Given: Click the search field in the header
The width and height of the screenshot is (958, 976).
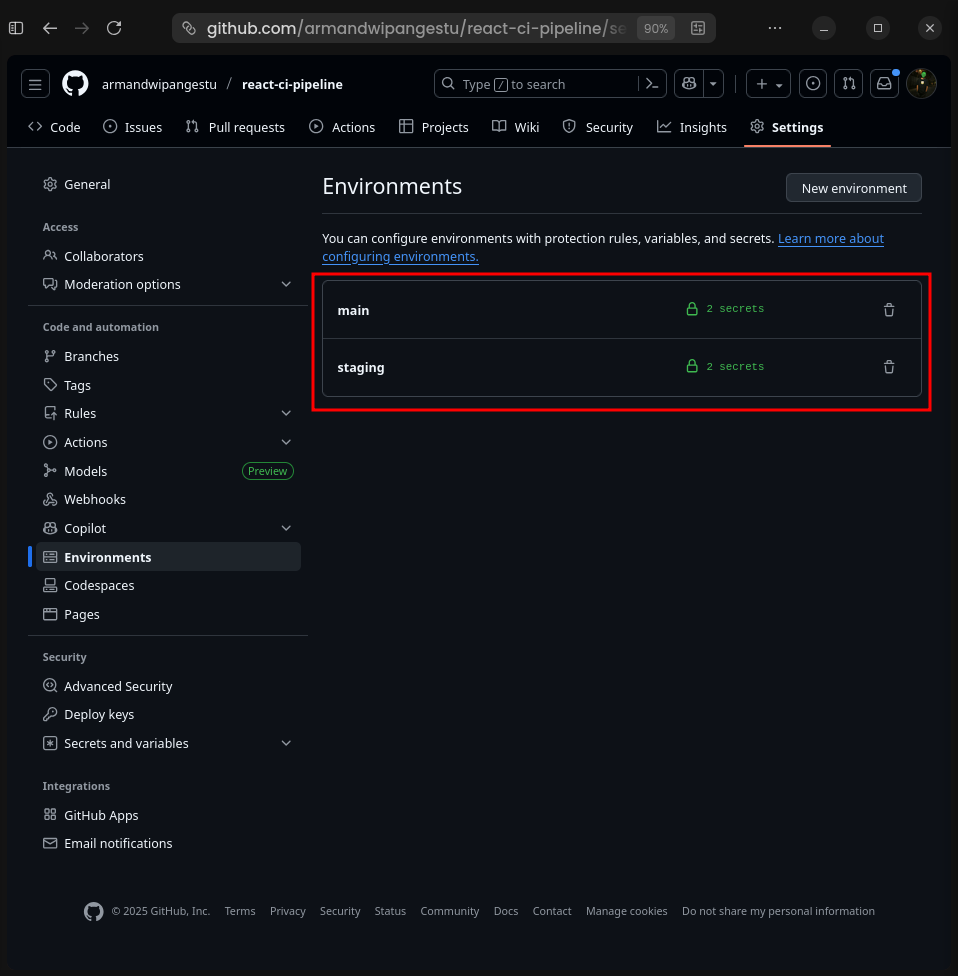Looking at the screenshot, I should pos(540,83).
